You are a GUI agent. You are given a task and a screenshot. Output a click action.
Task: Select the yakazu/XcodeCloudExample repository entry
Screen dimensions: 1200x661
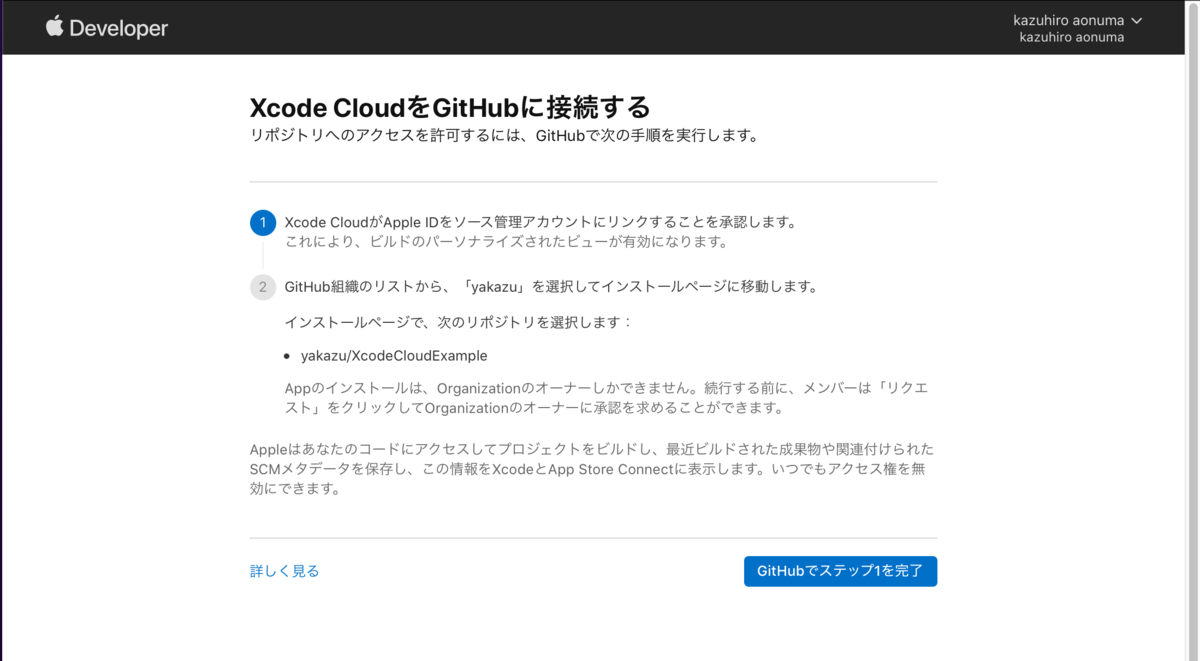coord(392,355)
